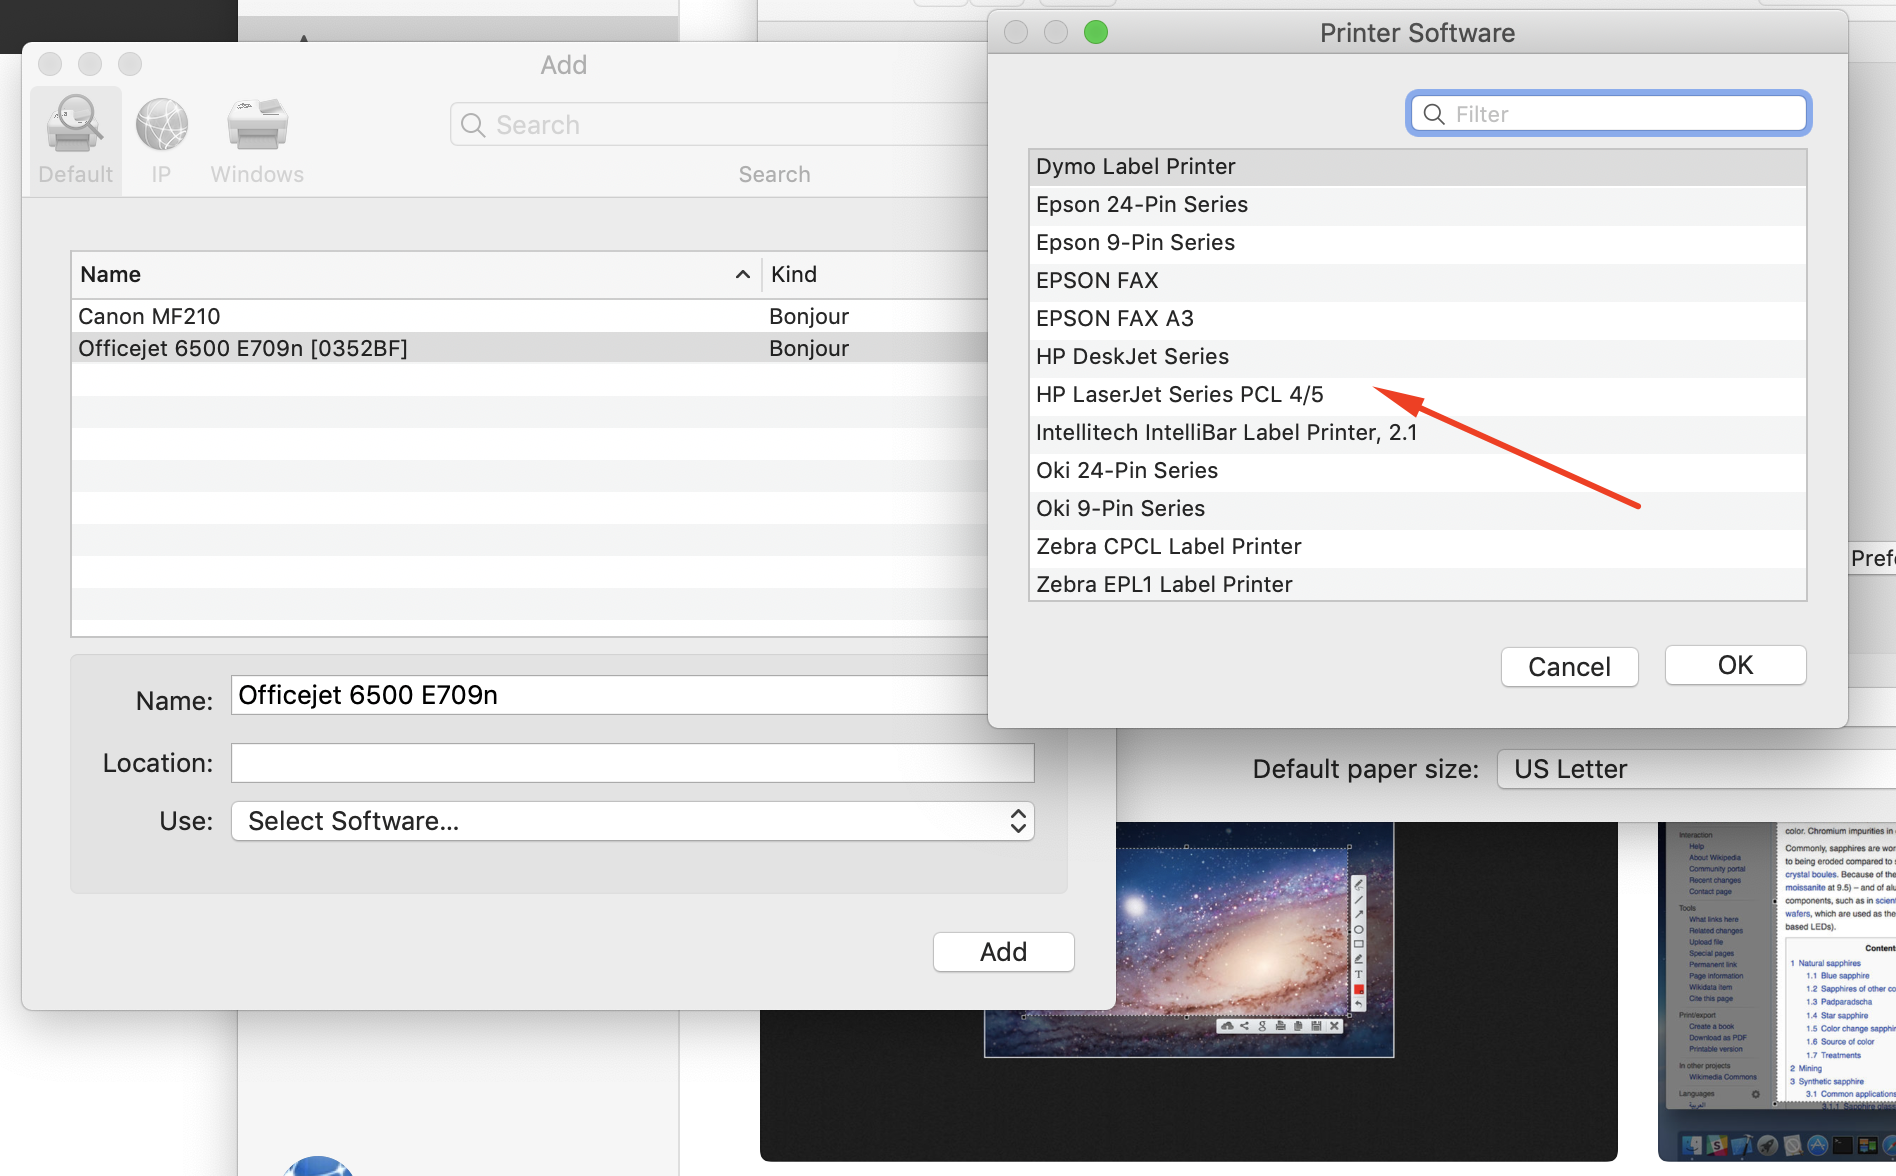Image resolution: width=1896 pixels, height=1176 pixels.
Task: Select the Default printer browser icon
Action: click(76, 140)
